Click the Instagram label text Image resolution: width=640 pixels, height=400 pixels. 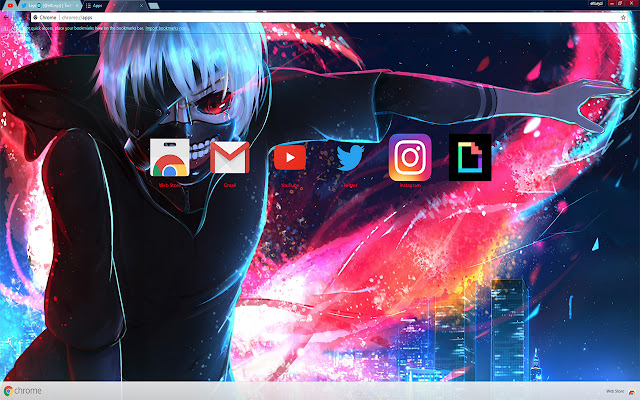click(410, 185)
